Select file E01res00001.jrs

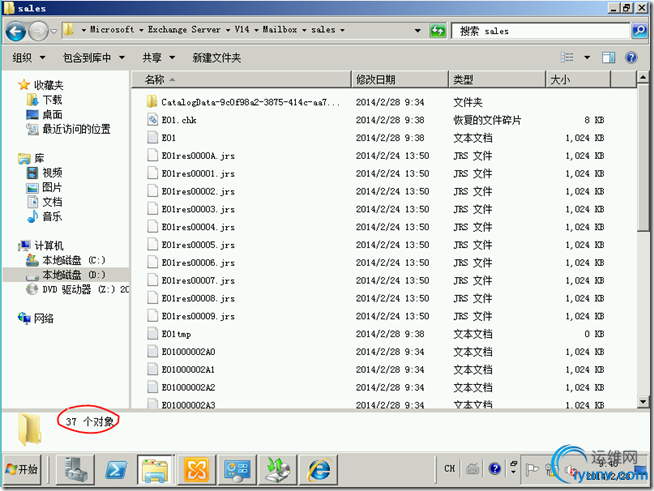pyautogui.click(x=198, y=174)
